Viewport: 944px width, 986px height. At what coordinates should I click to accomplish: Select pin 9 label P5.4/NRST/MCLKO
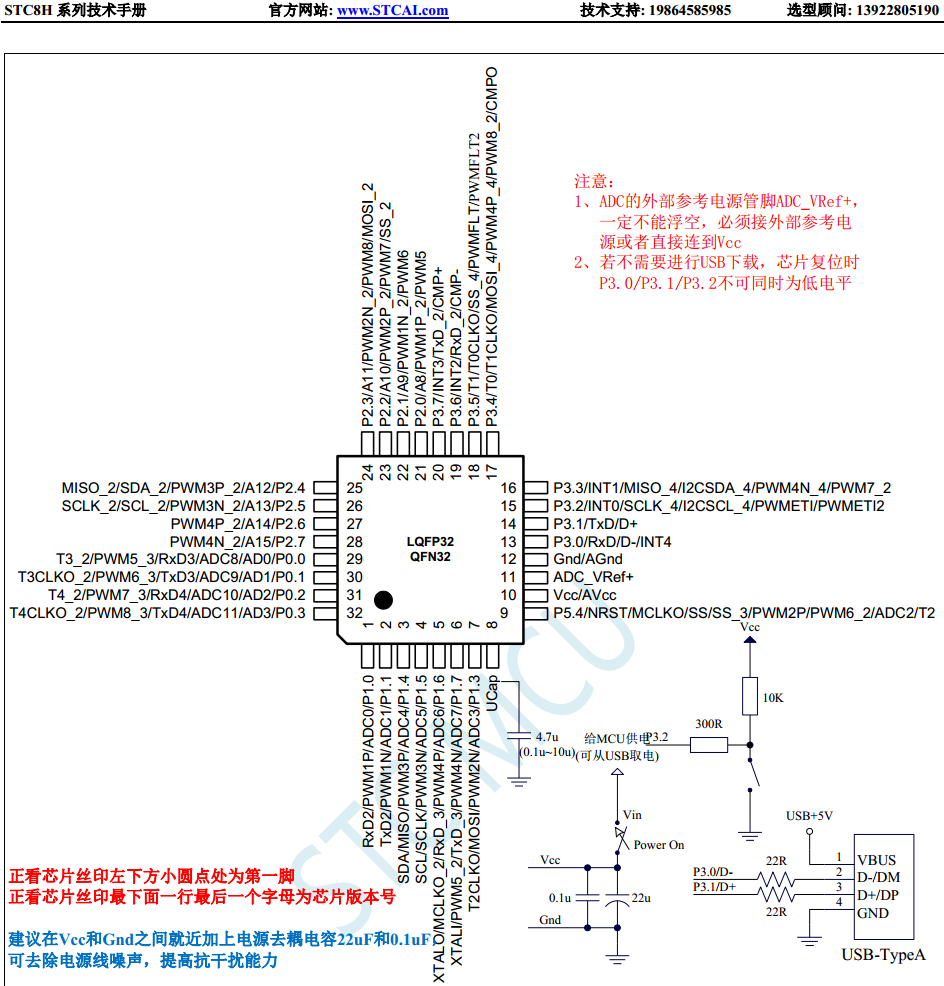(x=744, y=612)
